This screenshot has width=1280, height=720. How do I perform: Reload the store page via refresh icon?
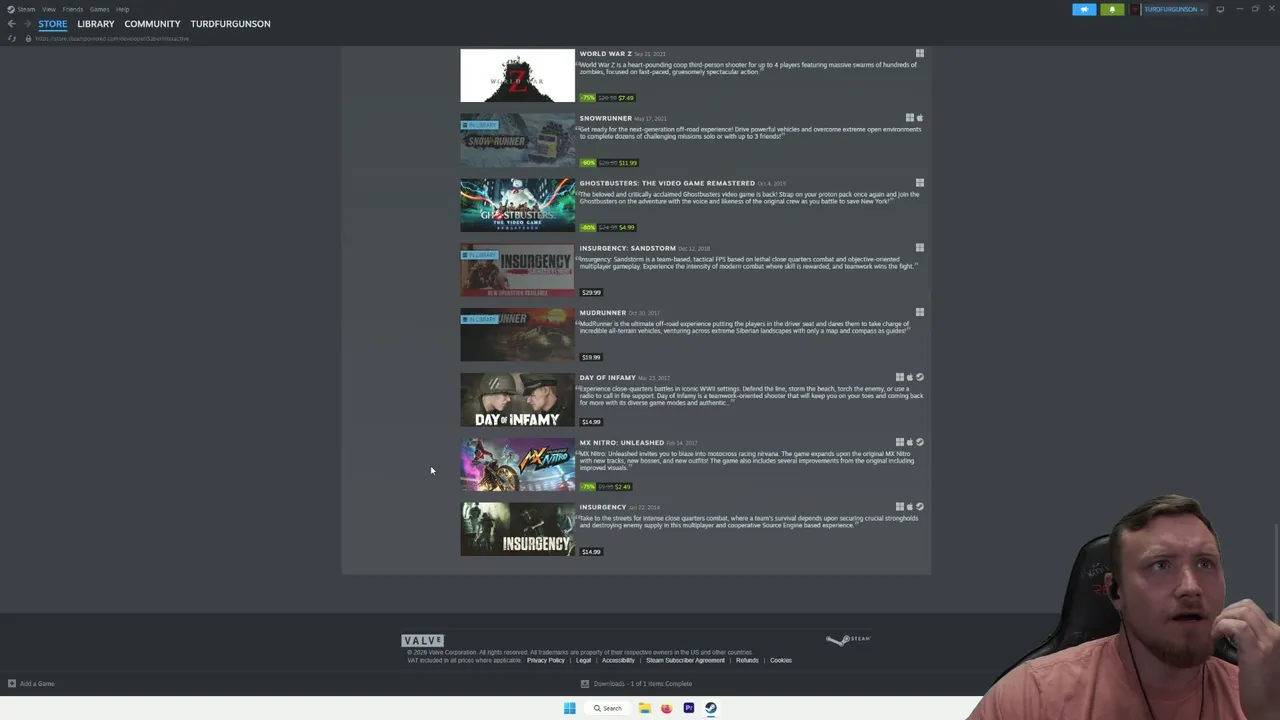[12, 38]
